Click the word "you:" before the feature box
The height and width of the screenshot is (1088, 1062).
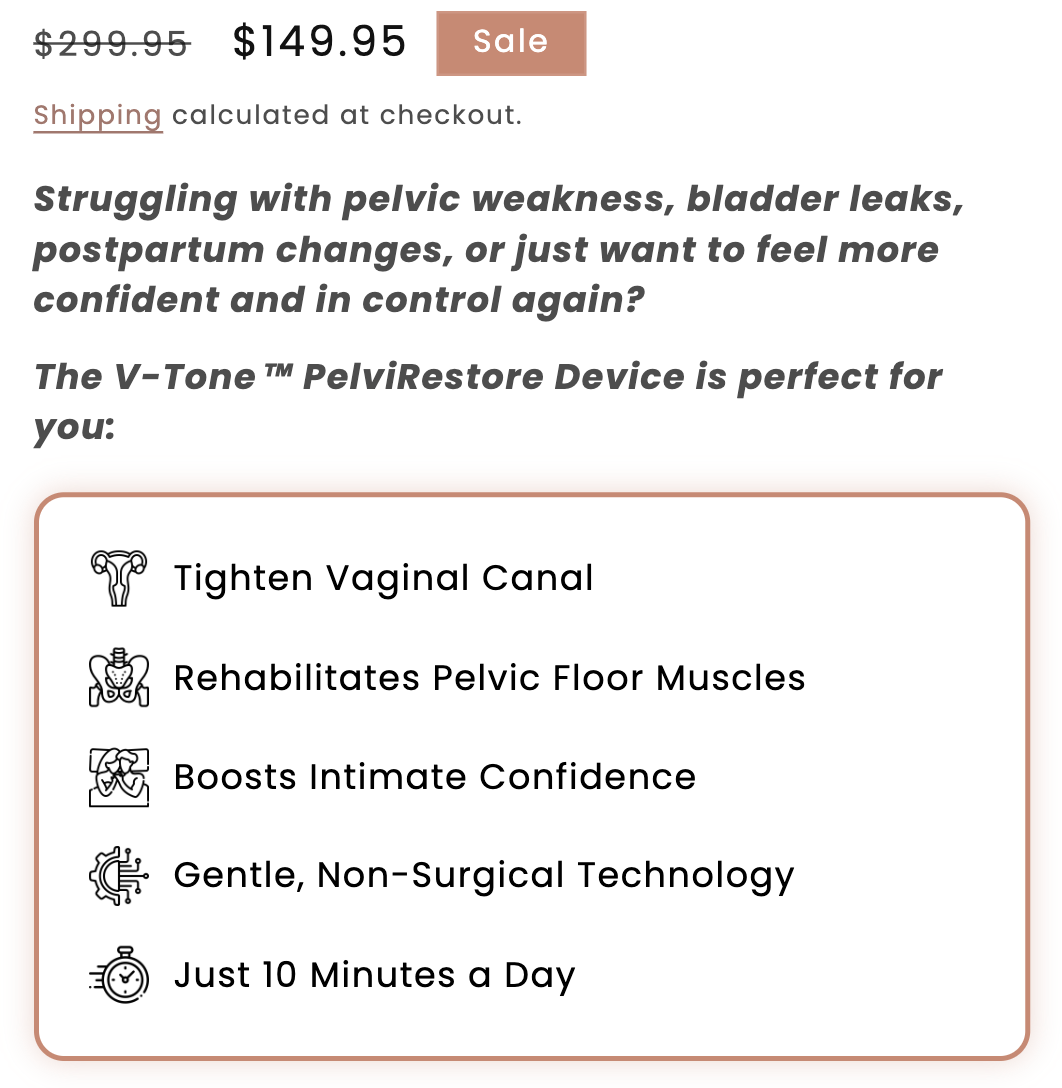pos(75,428)
